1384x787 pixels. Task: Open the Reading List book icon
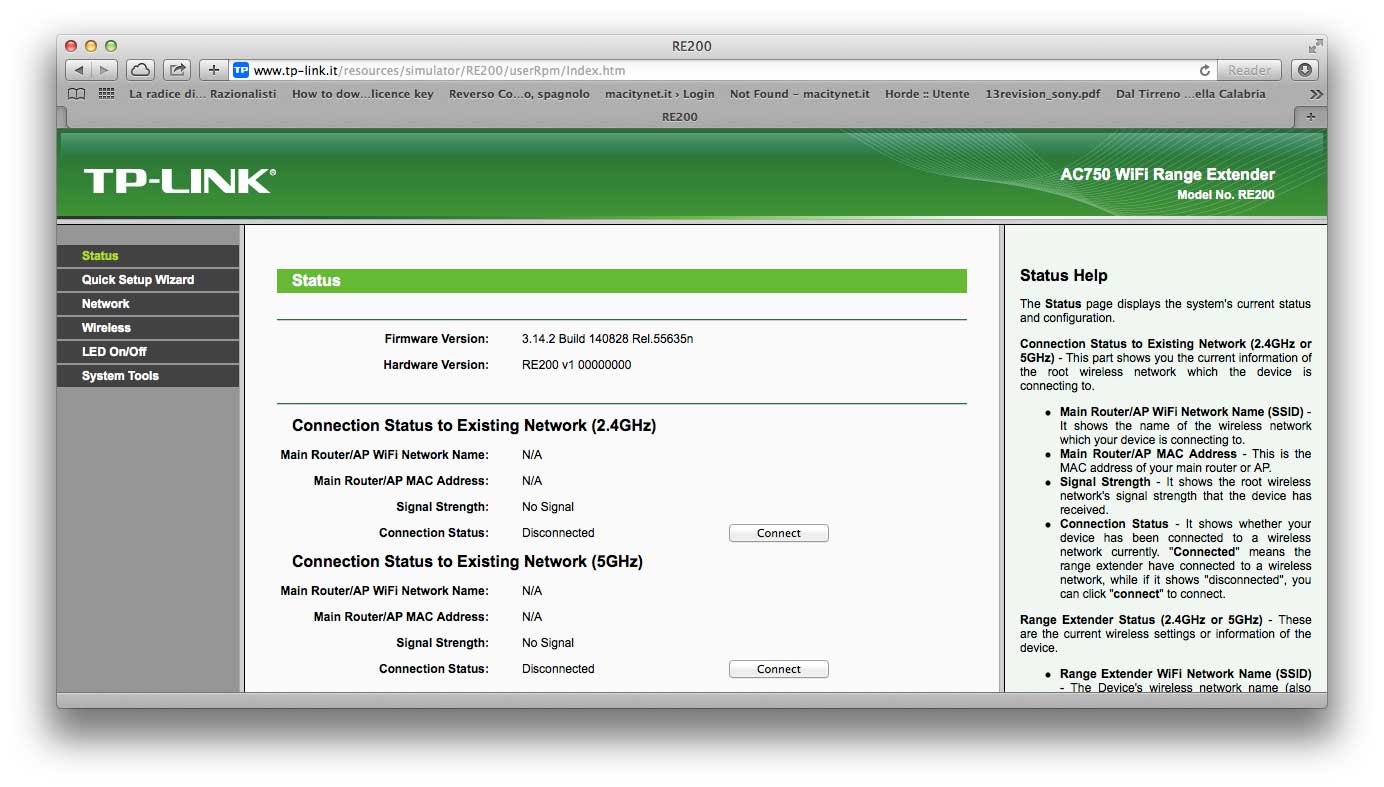pyautogui.click(x=76, y=94)
